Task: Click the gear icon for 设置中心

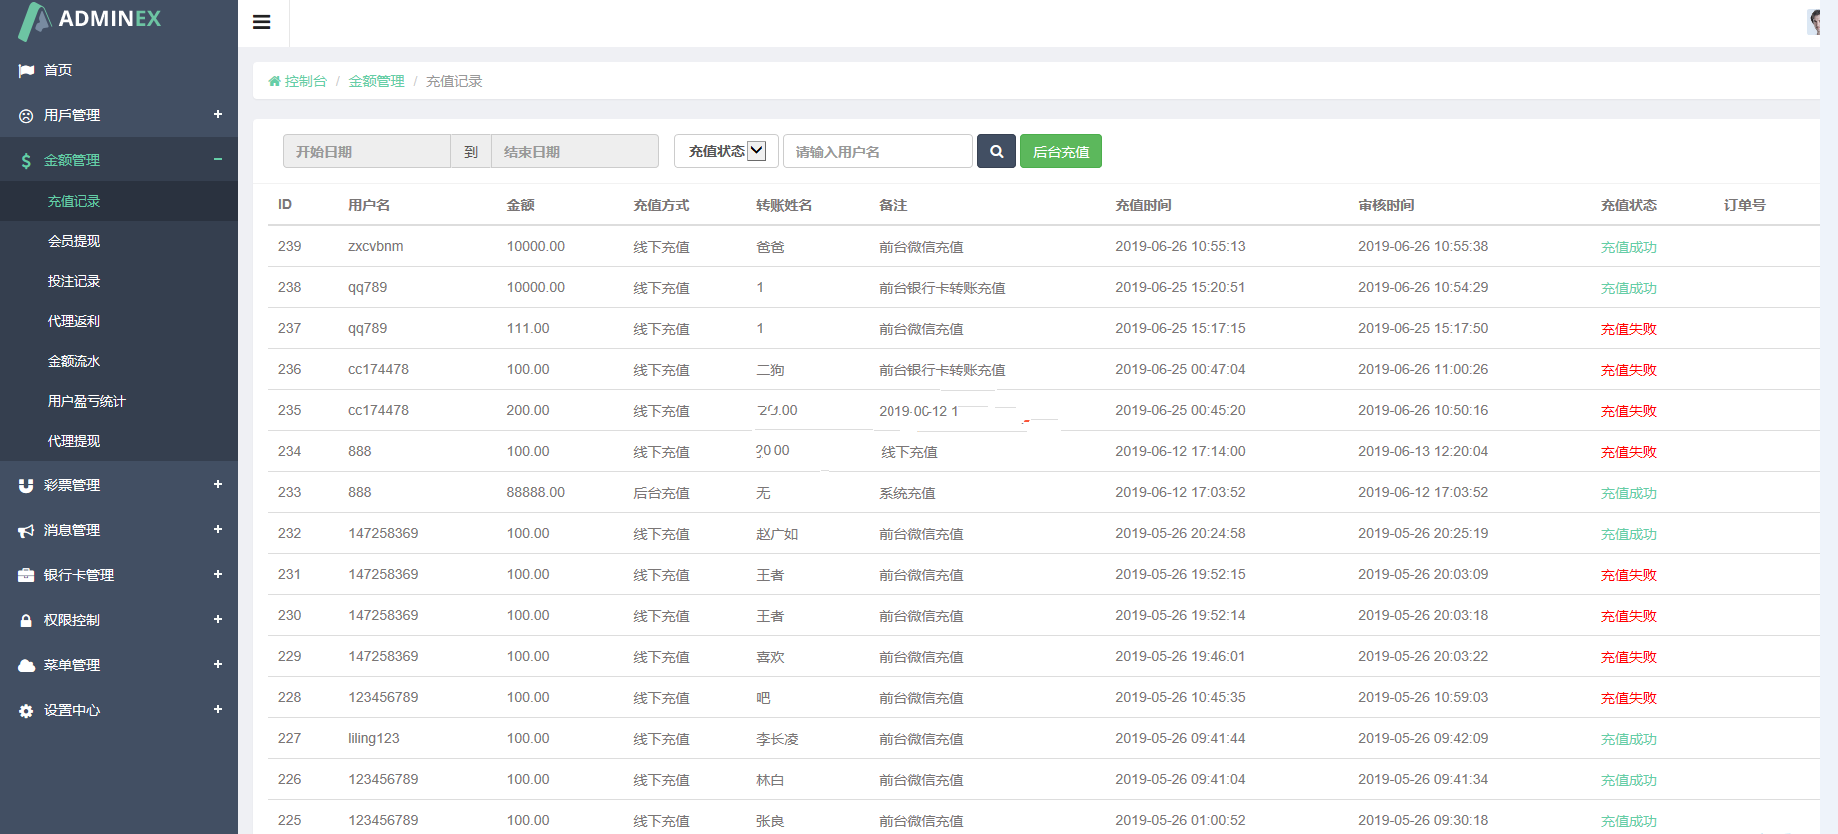Action: pyautogui.click(x=26, y=711)
